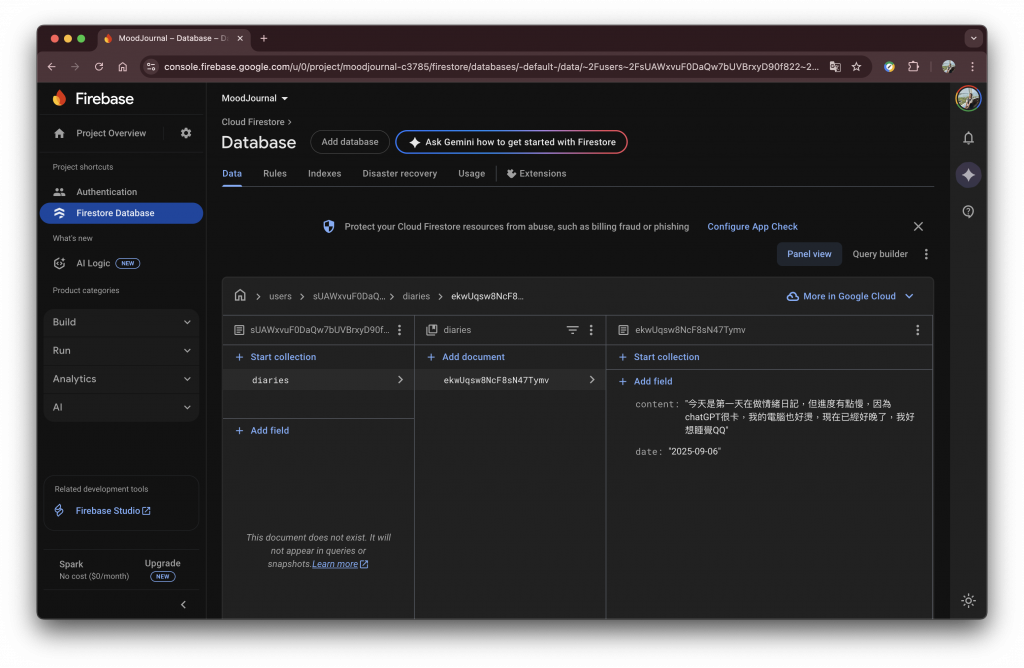Open Chrome three-dot menu
Image resolution: width=1024 pixels, height=668 pixels.
[x=972, y=67]
